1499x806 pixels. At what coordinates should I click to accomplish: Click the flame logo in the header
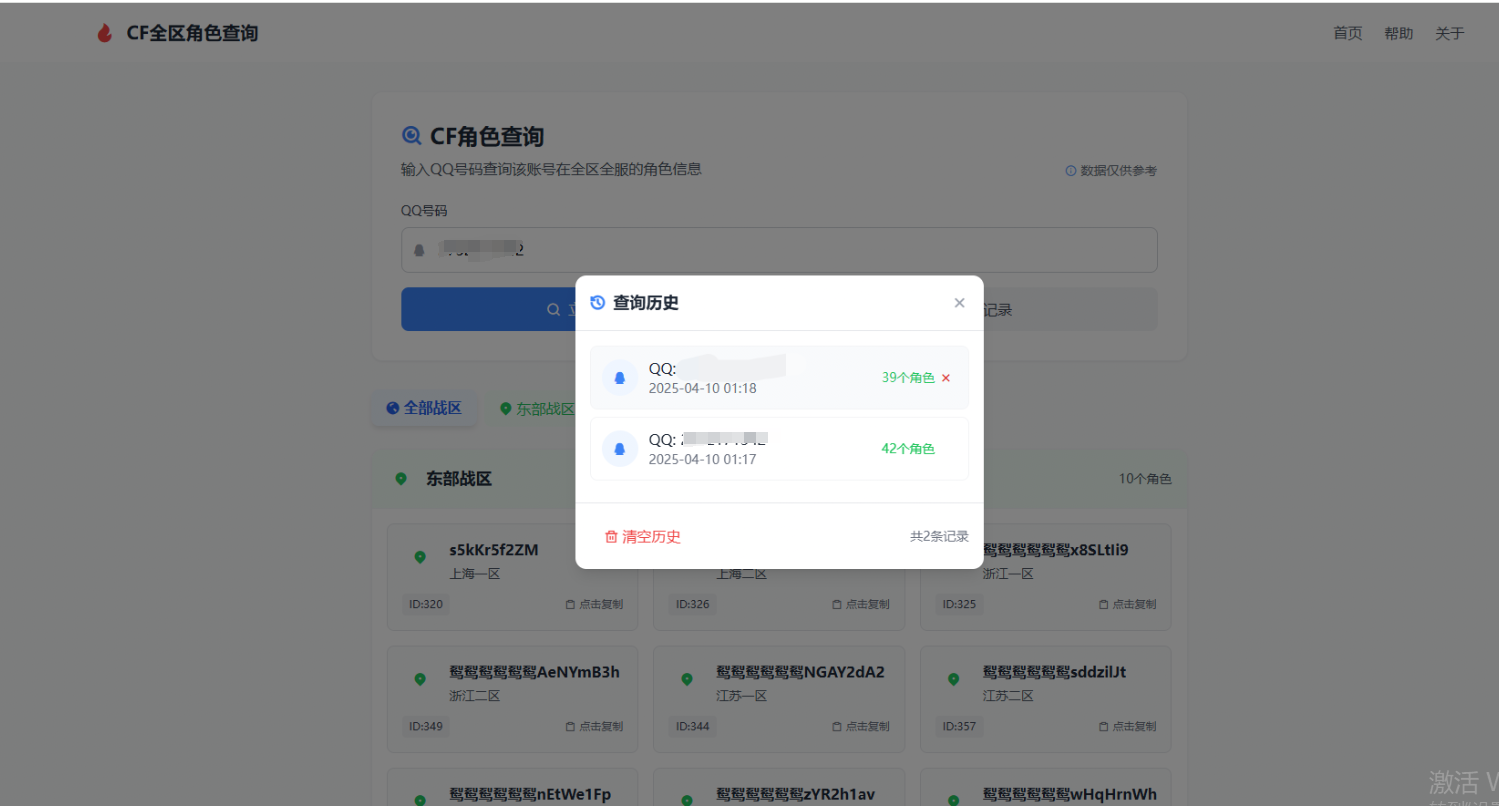tap(104, 33)
